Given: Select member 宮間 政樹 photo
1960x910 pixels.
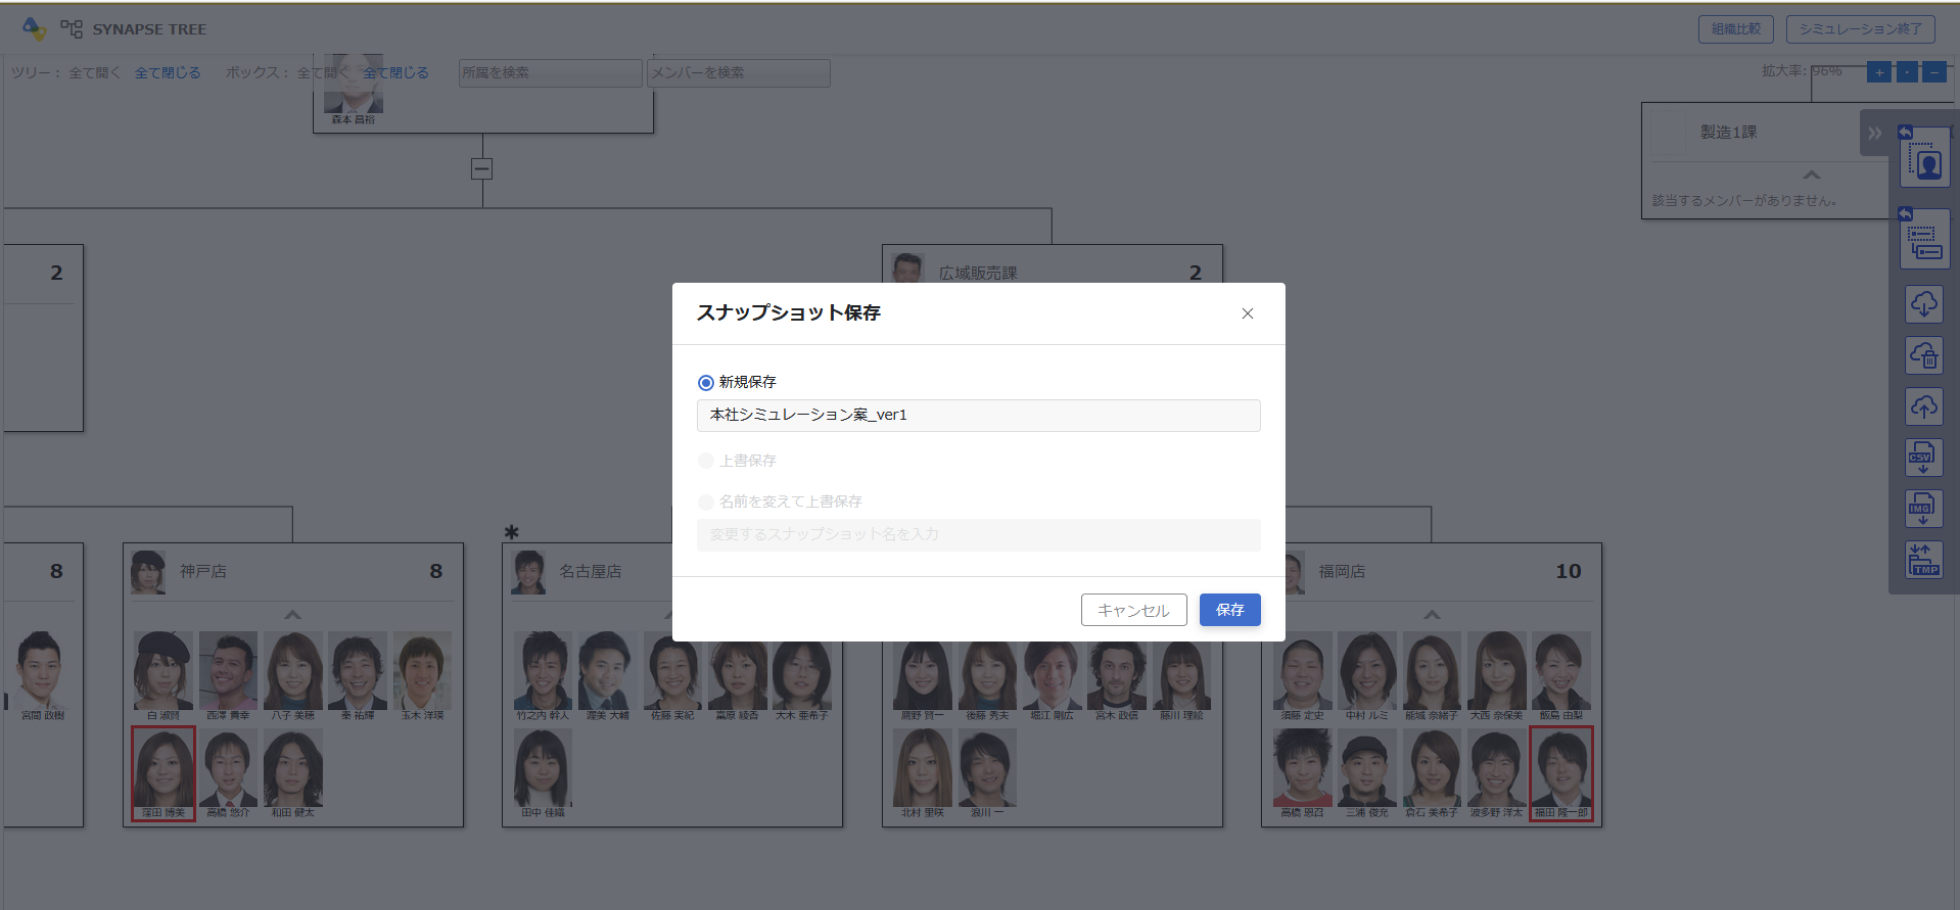Looking at the screenshot, I should coord(41,670).
